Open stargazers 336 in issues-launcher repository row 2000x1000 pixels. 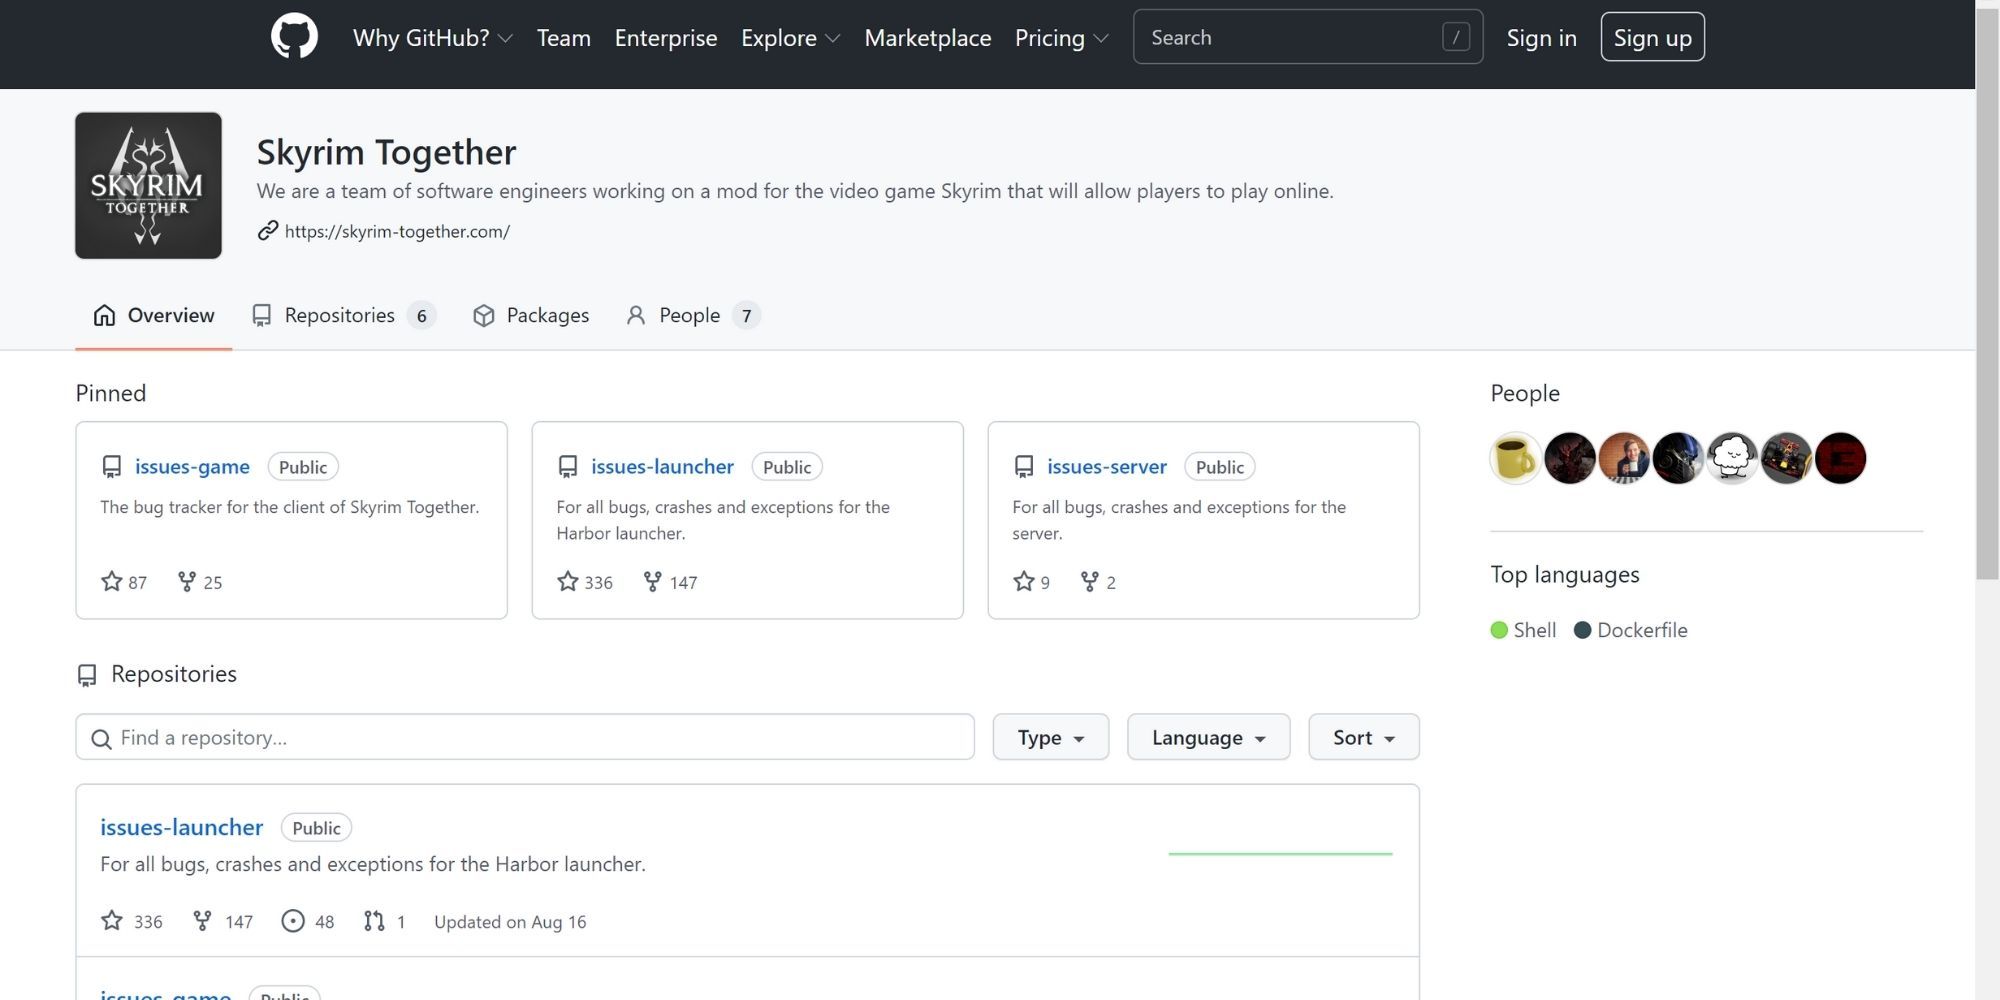pyautogui.click(x=132, y=921)
